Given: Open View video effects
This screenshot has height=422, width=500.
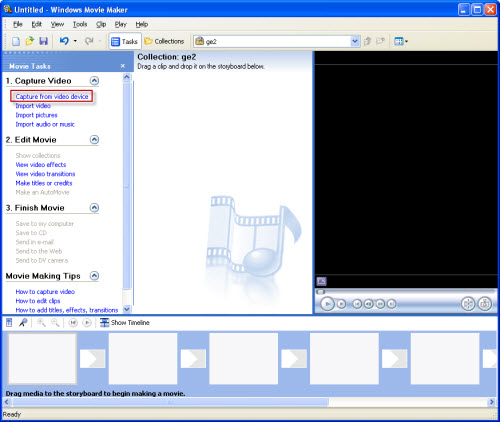Looking at the screenshot, I should pos(41,165).
